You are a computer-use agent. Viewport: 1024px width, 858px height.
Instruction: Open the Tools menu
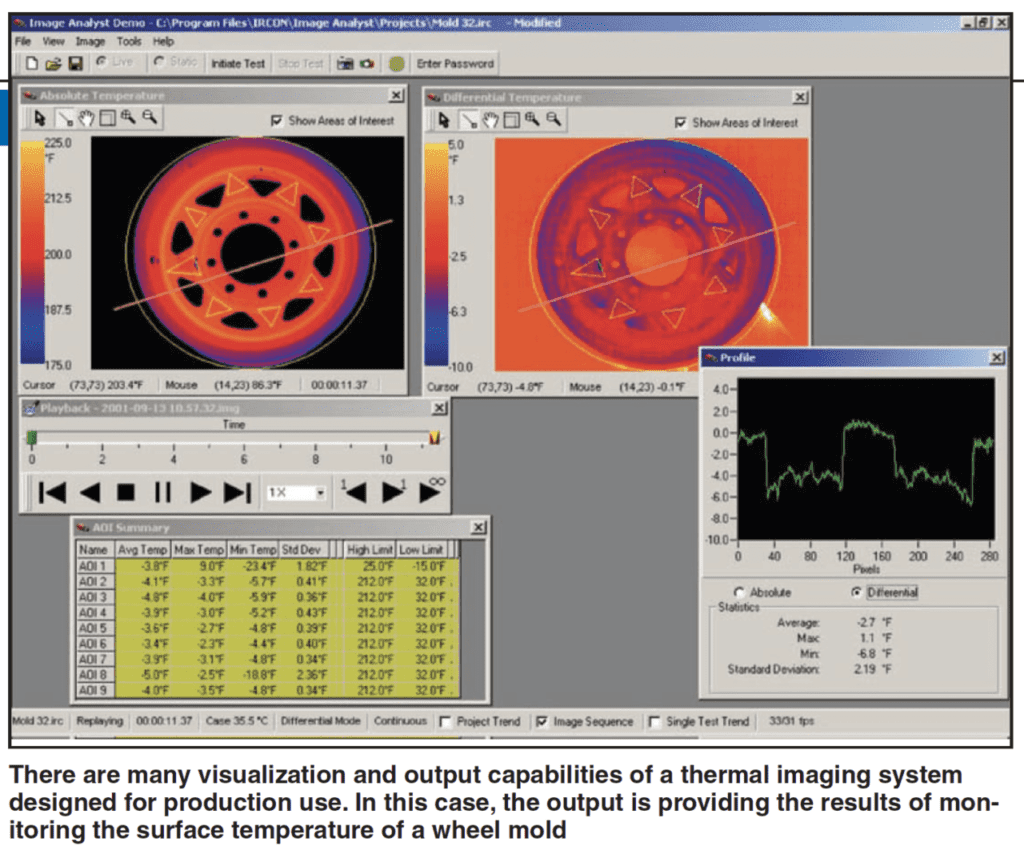click(128, 41)
